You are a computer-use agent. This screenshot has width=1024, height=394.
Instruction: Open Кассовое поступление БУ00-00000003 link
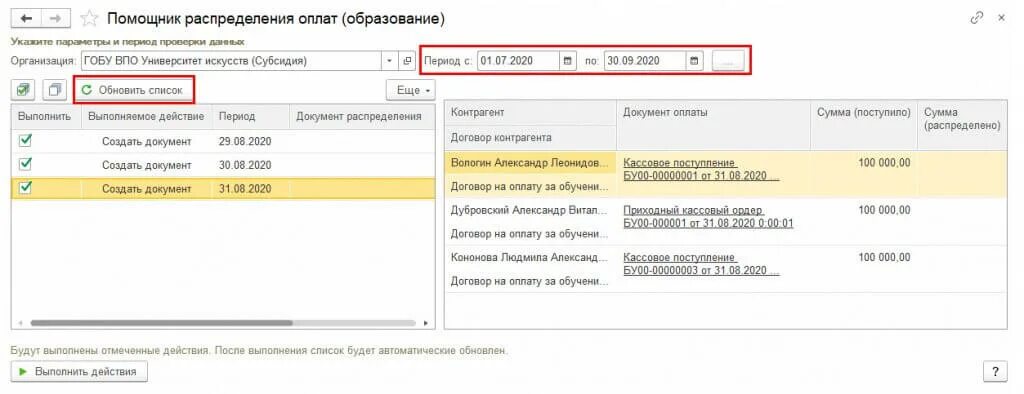click(701, 263)
